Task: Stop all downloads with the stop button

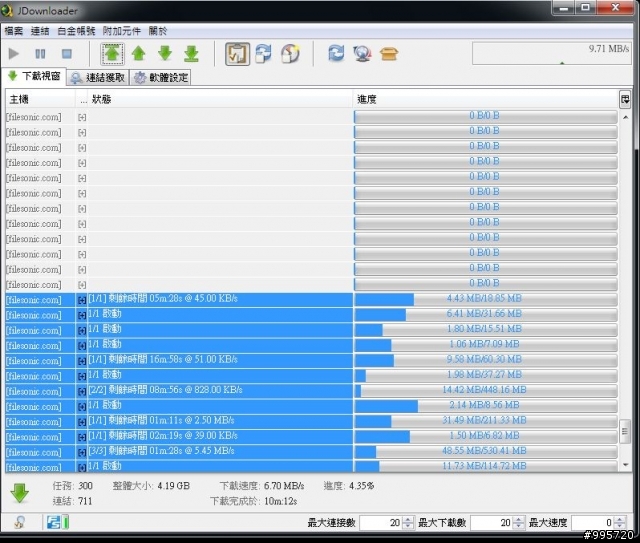Action: point(67,53)
